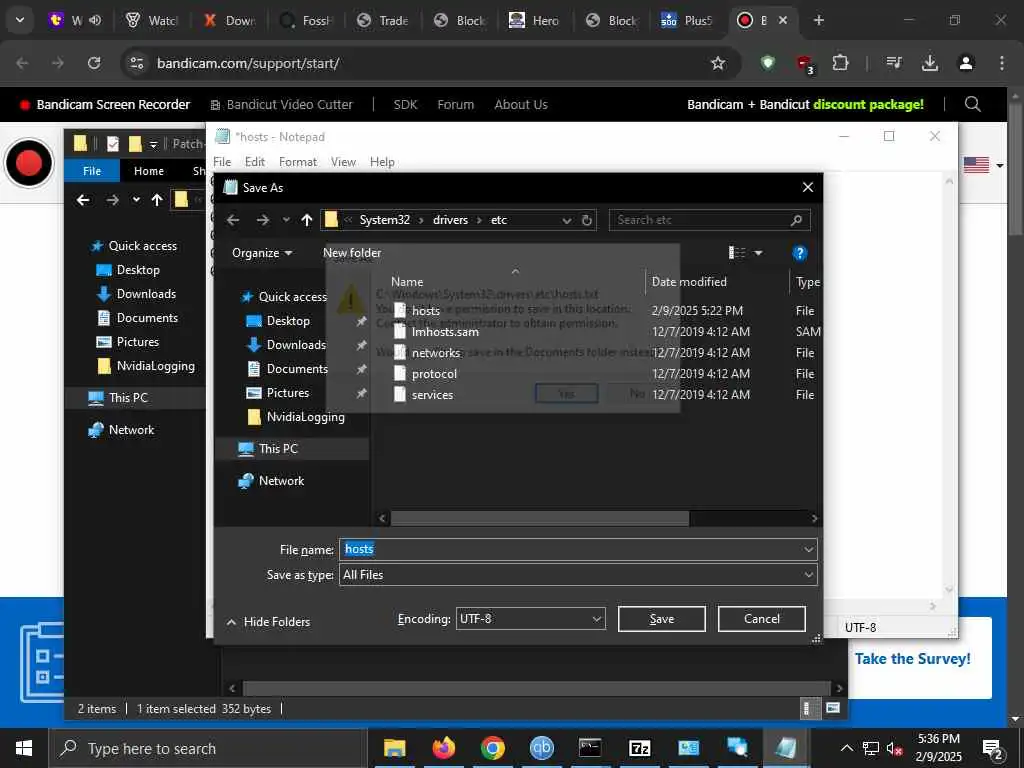Click the blue Help icon in Save As
The width and height of the screenshot is (1024, 768).
[x=799, y=253]
